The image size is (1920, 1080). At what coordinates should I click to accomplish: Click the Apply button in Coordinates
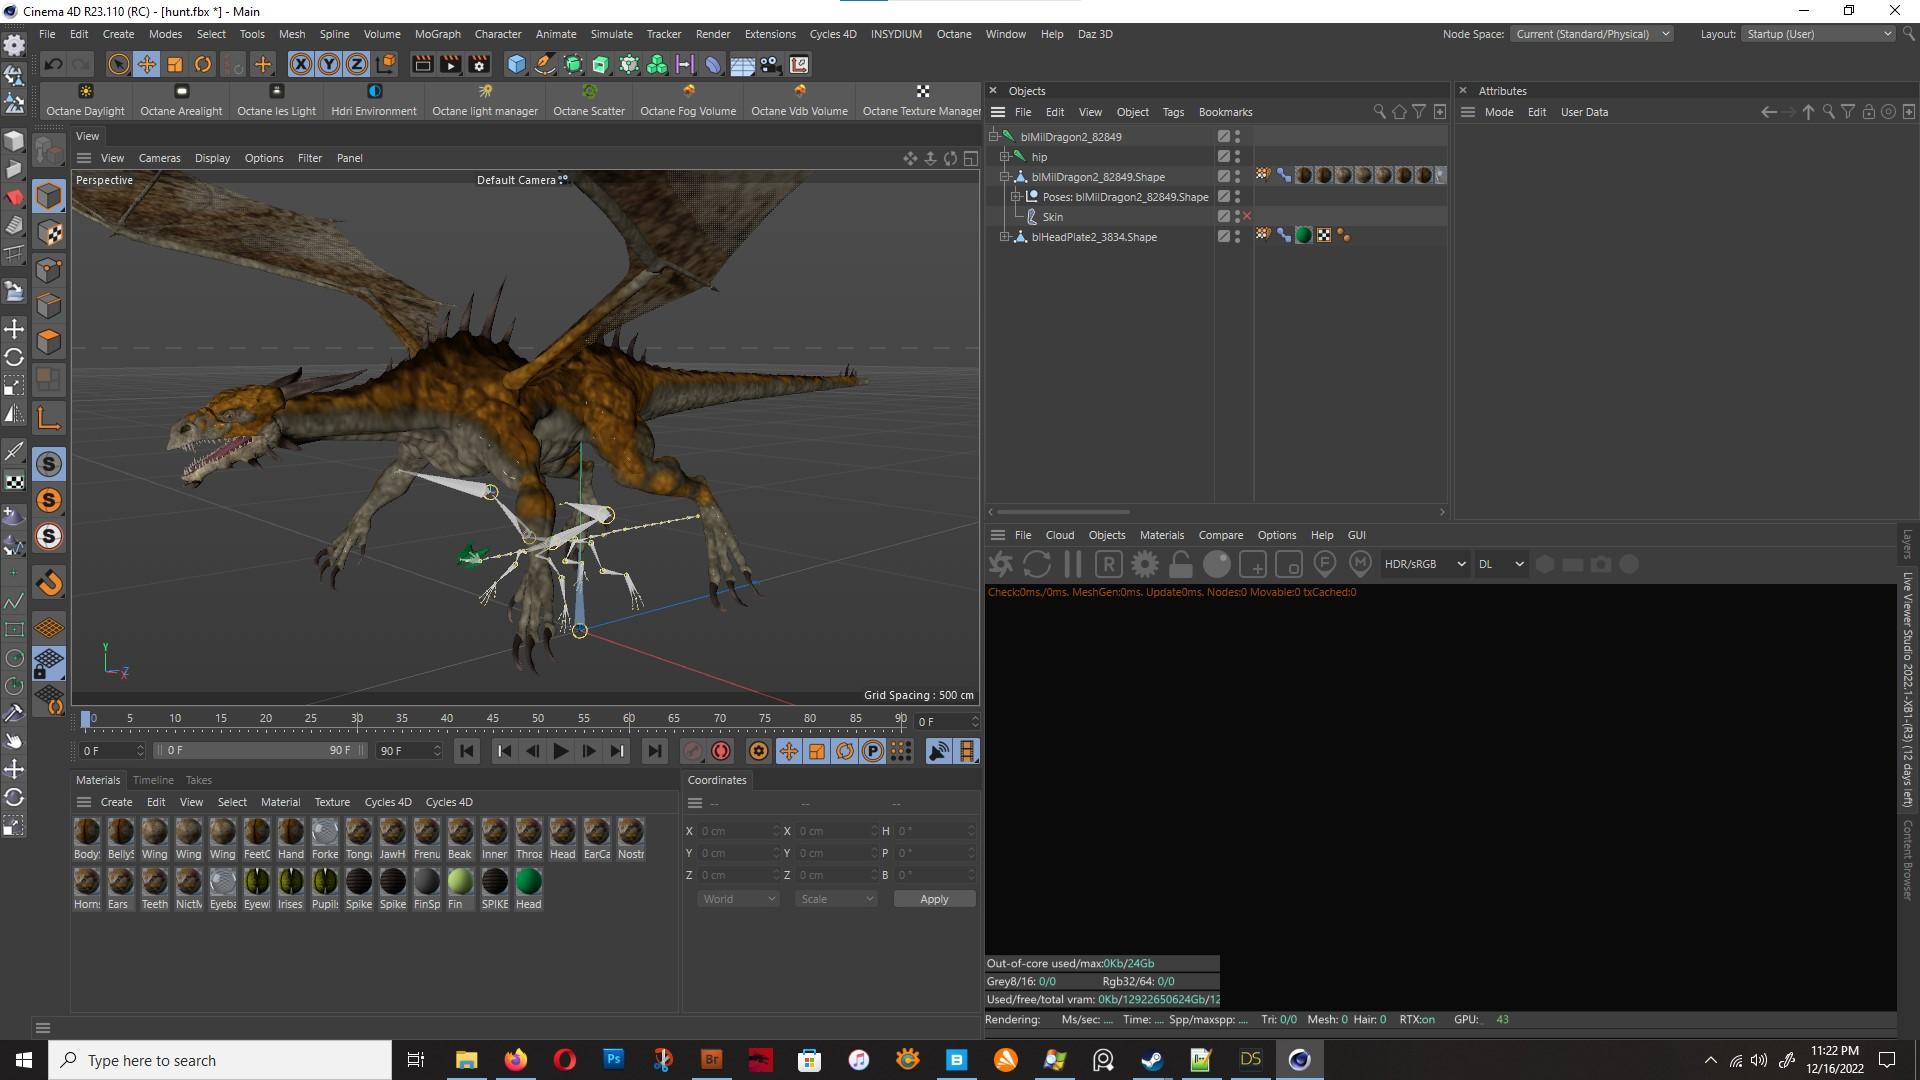(933, 899)
